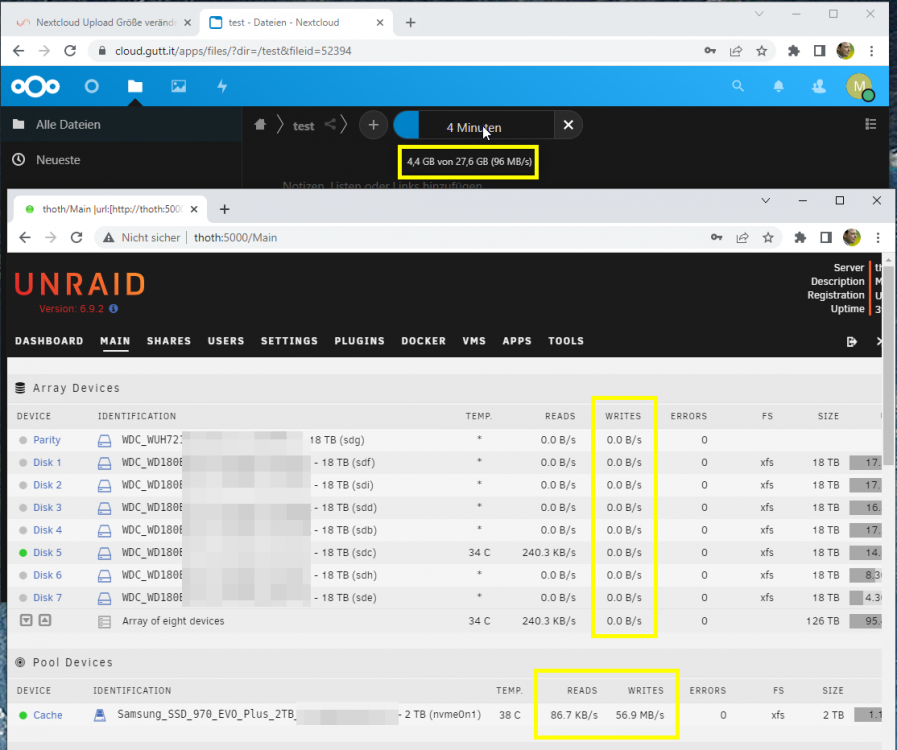Switch to the Nextcloud Upload Größe tab
The width and height of the screenshot is (897, 750).
103,22
